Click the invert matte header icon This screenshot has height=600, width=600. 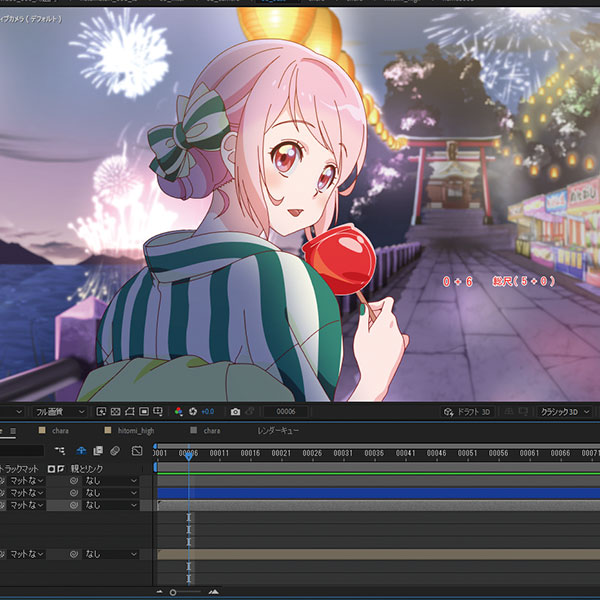[60, 469]
